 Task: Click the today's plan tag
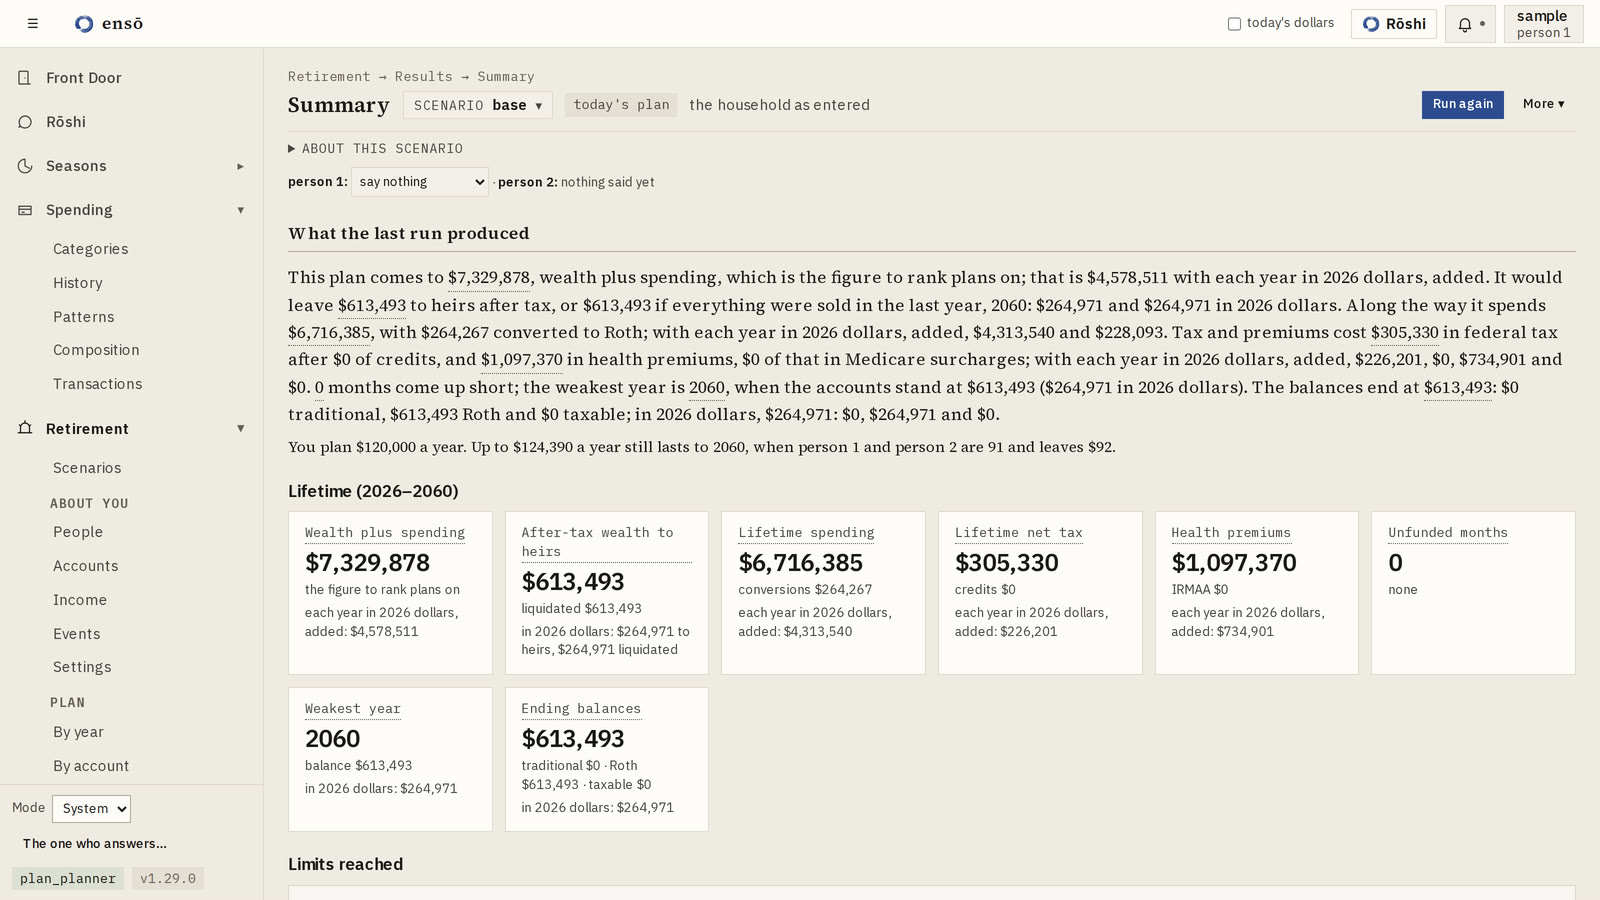pos(621,105)
